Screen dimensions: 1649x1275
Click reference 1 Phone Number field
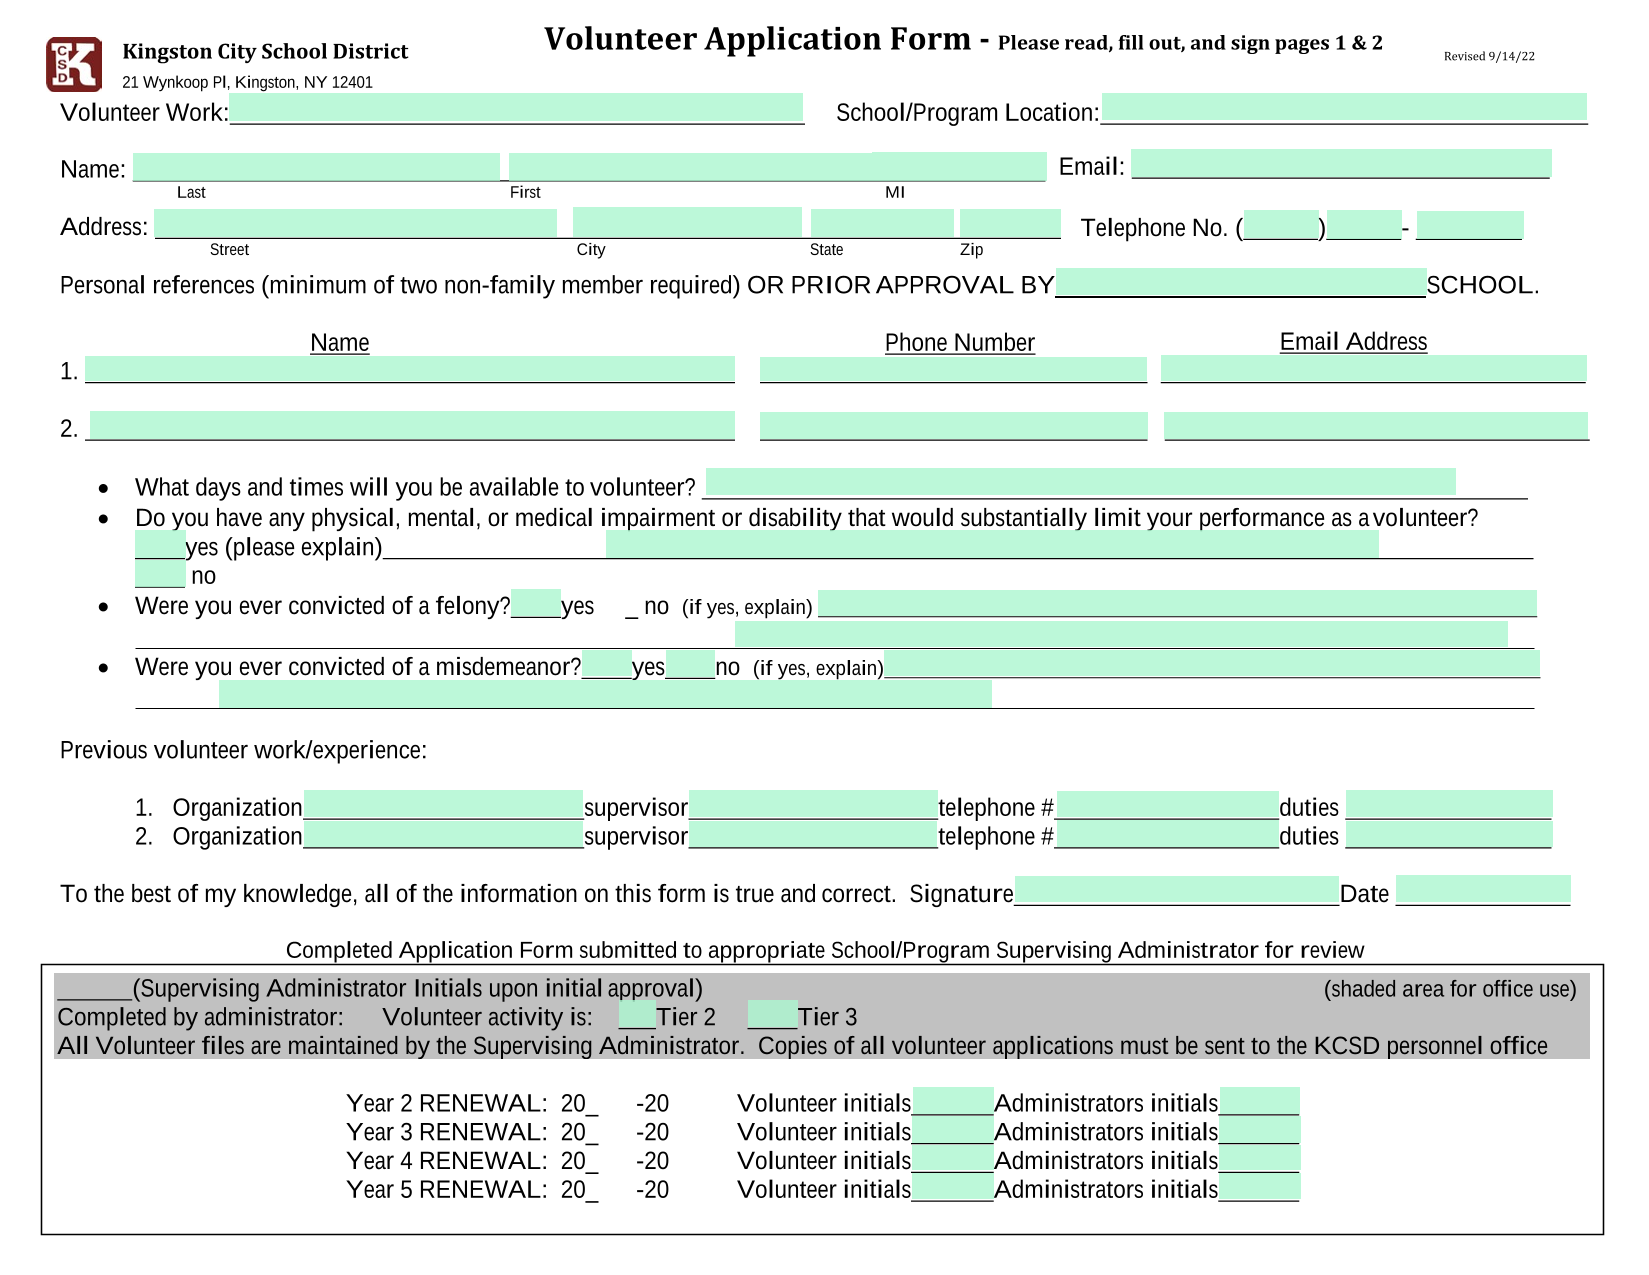953,369
